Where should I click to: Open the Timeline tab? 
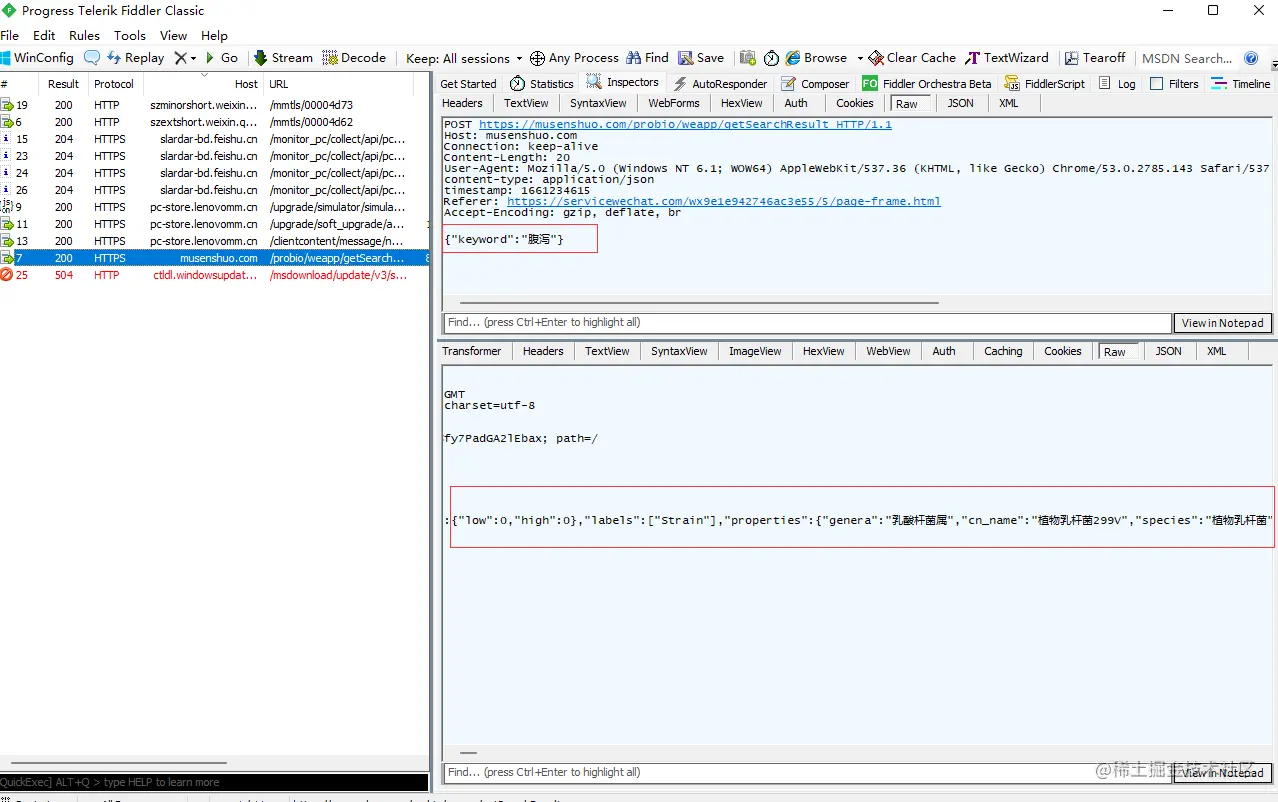(1241, 84)
